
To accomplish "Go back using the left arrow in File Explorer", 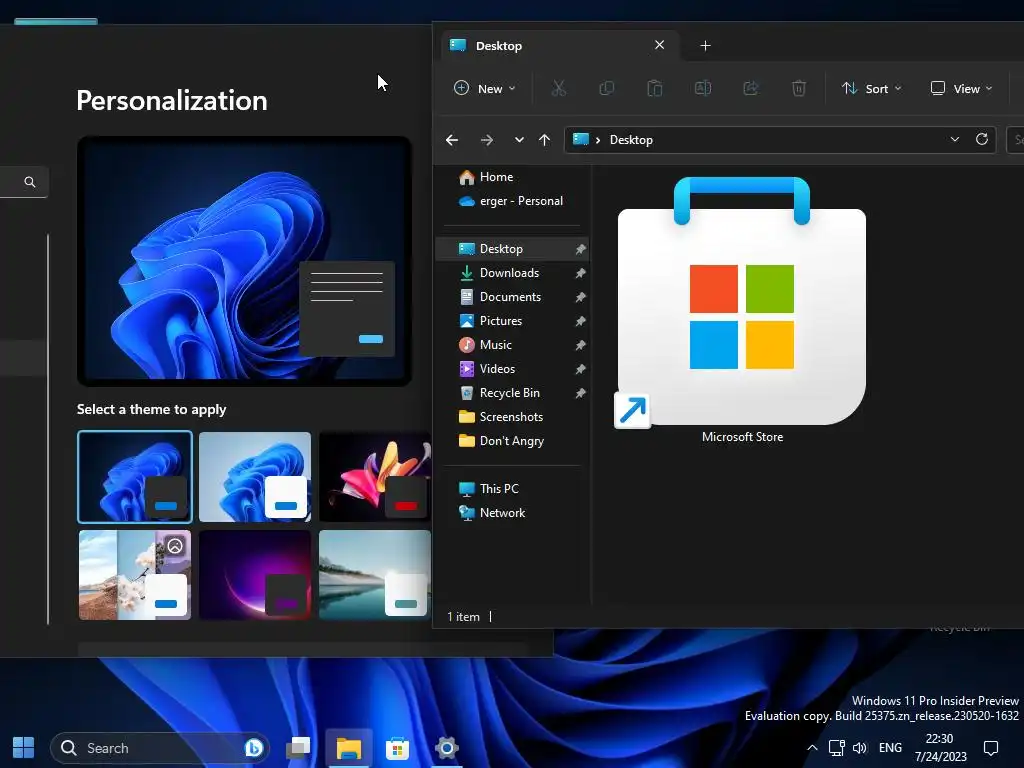I will pos(452,140).
